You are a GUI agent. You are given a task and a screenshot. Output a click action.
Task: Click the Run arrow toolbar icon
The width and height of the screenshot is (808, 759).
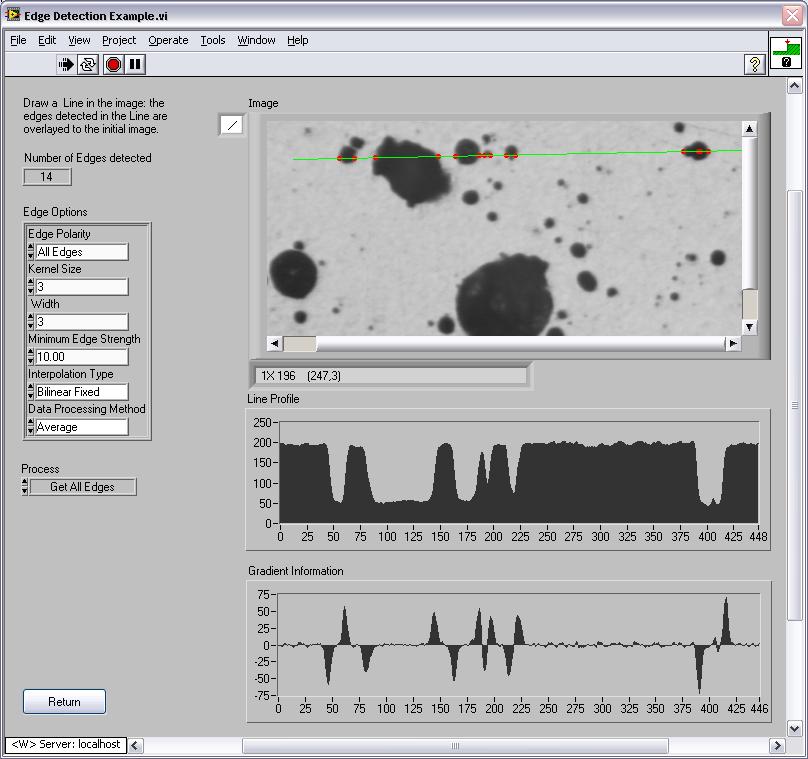click(66, 64)
